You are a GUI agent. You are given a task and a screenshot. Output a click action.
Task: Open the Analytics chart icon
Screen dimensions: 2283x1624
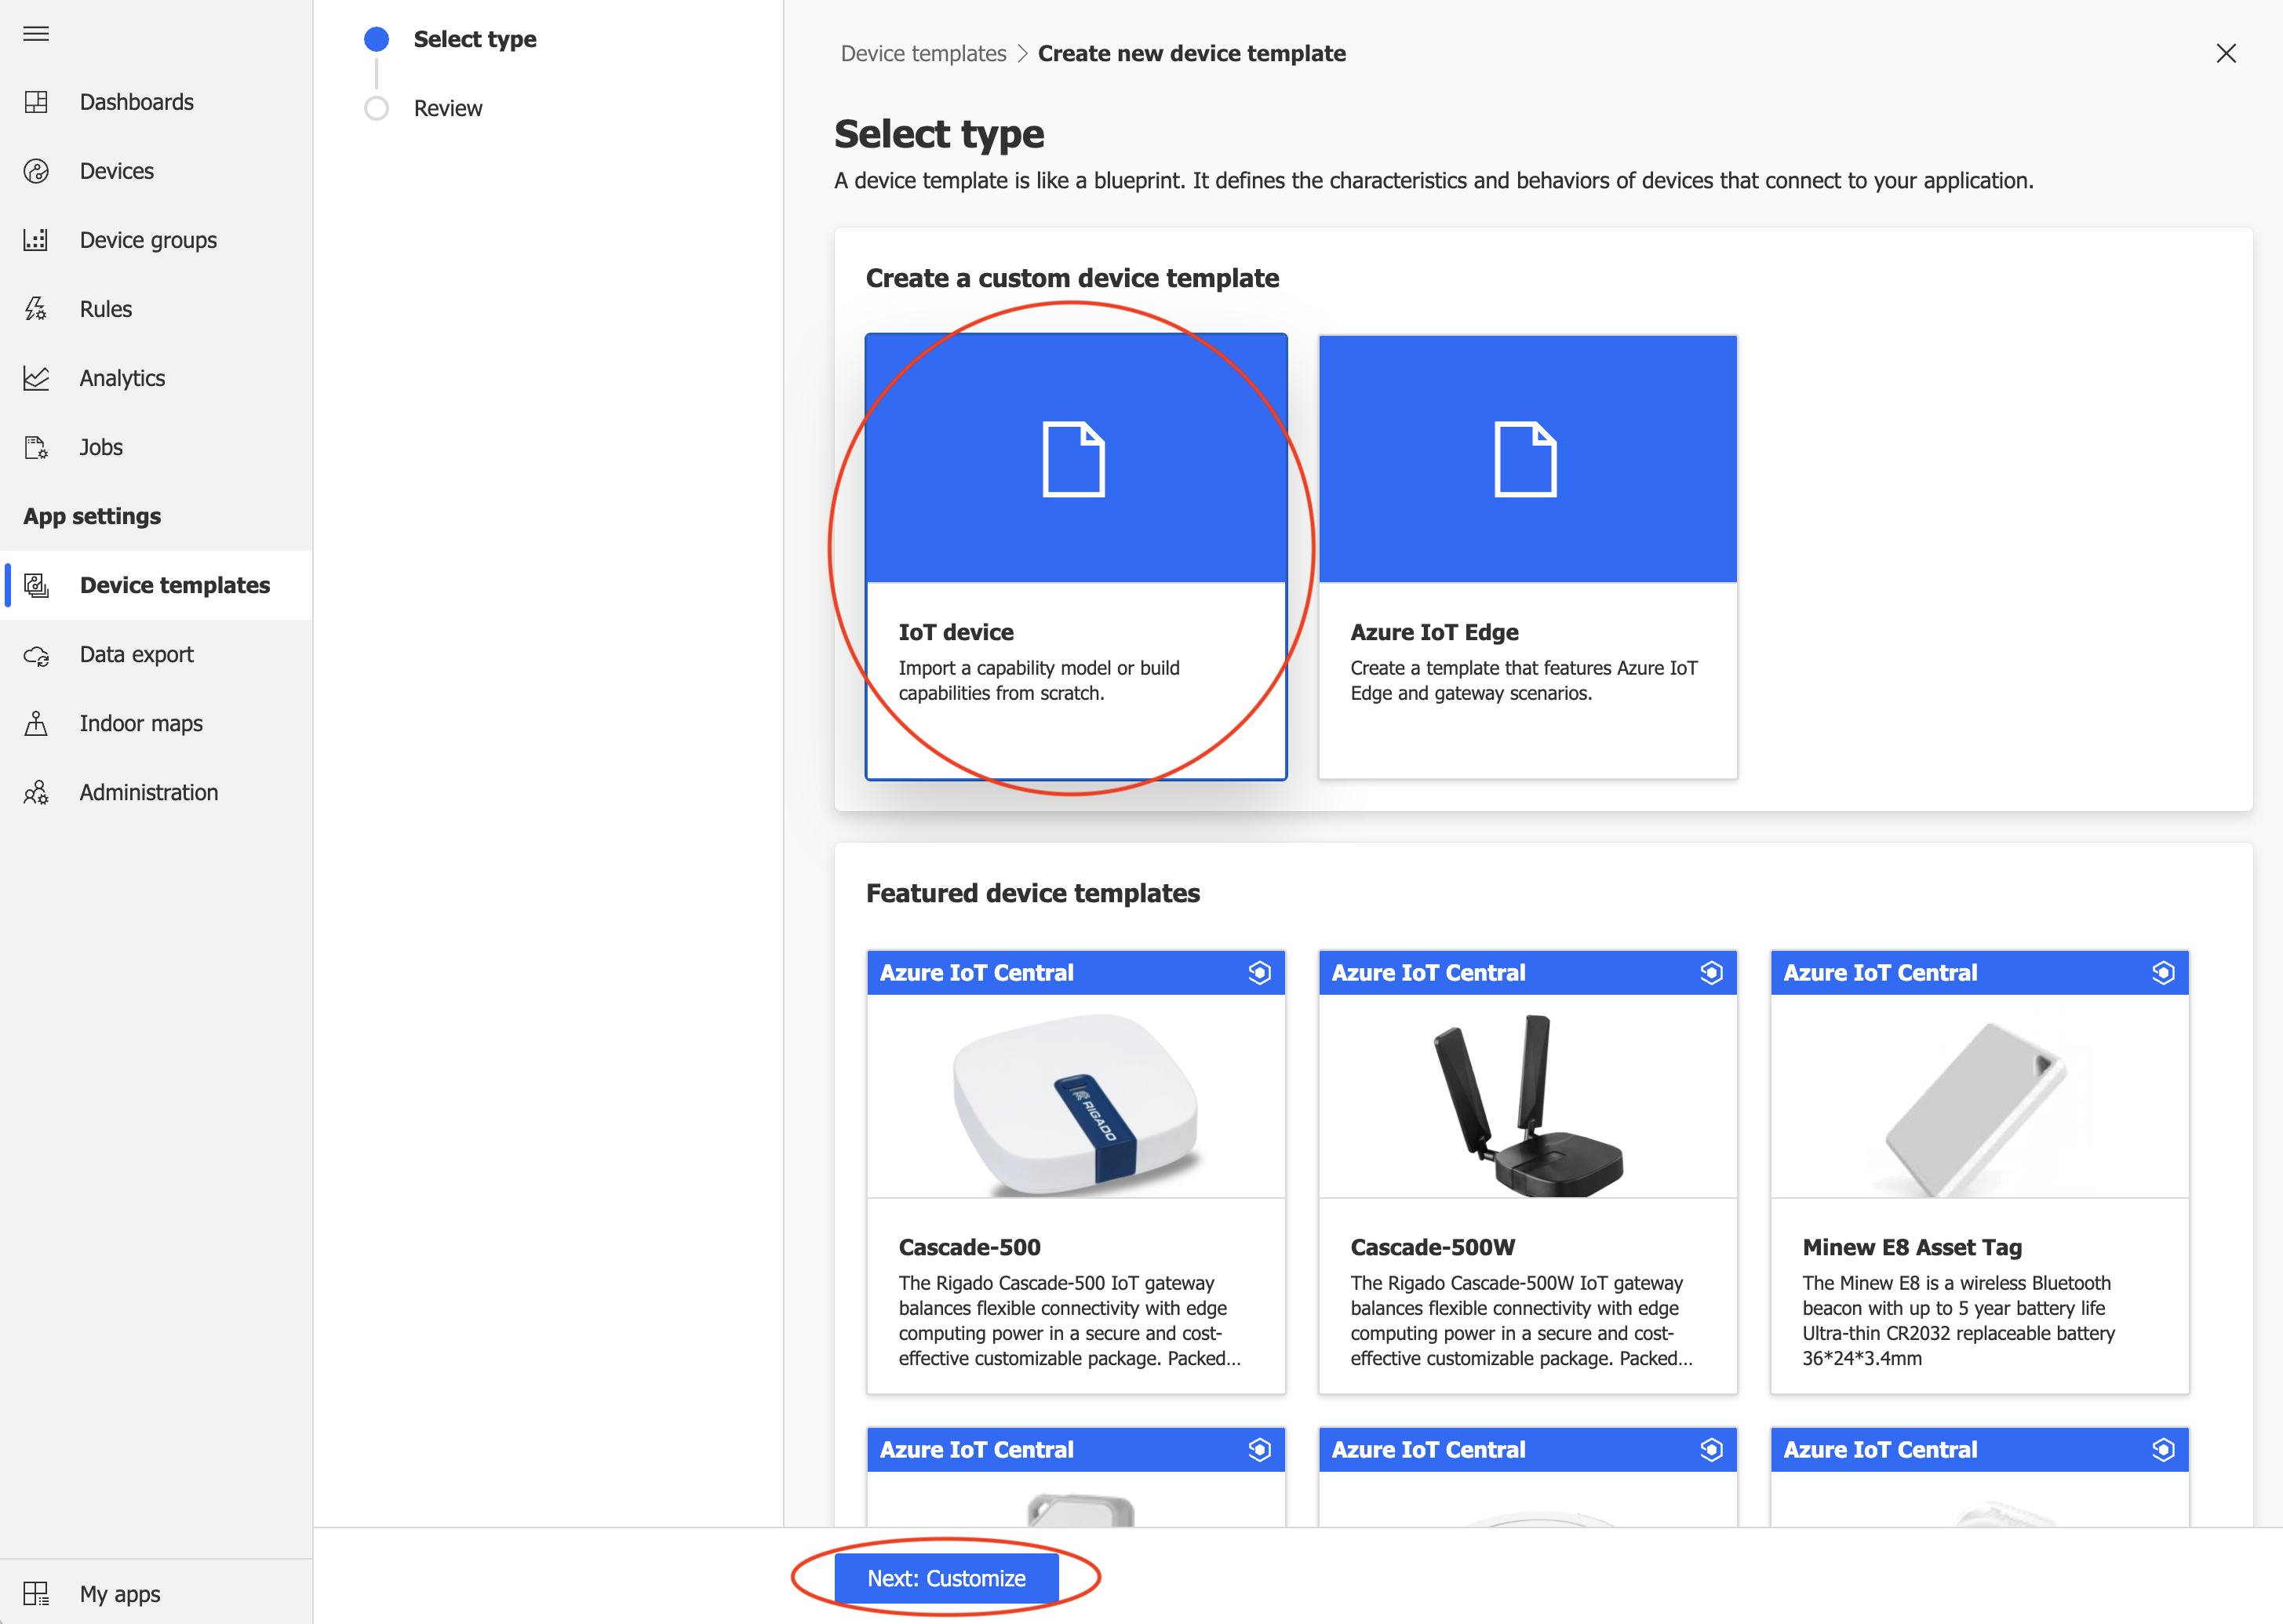(x=36, y=378)
